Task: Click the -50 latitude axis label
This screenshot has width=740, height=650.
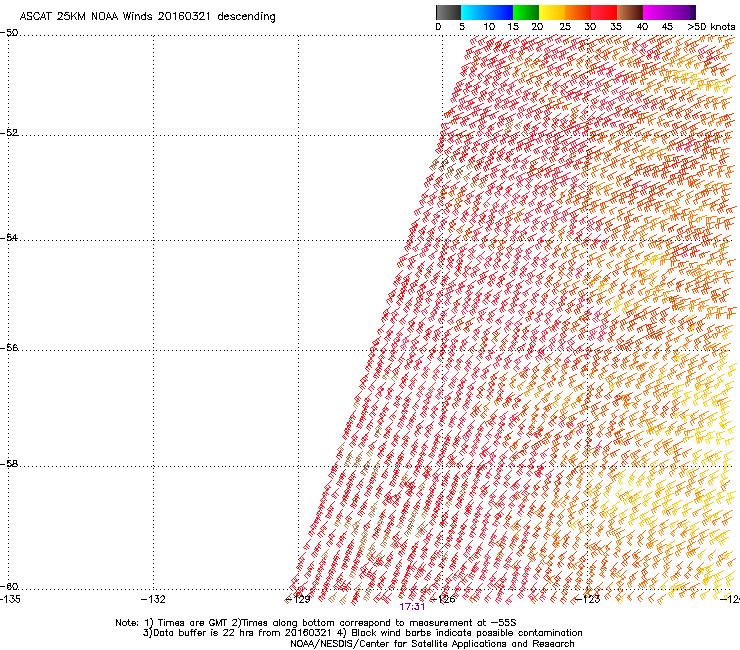Action: 9,33
